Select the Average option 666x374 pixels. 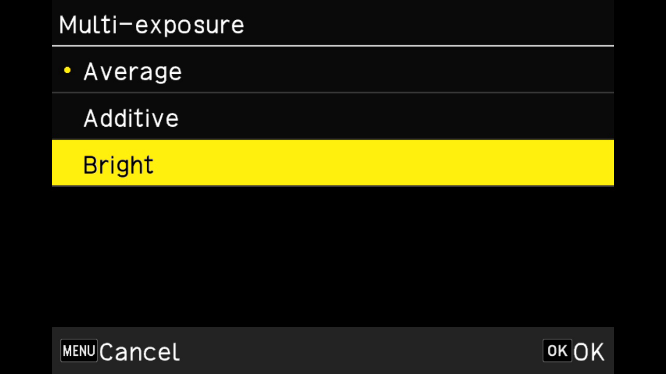pyautogui.click(x=333, y=70)
